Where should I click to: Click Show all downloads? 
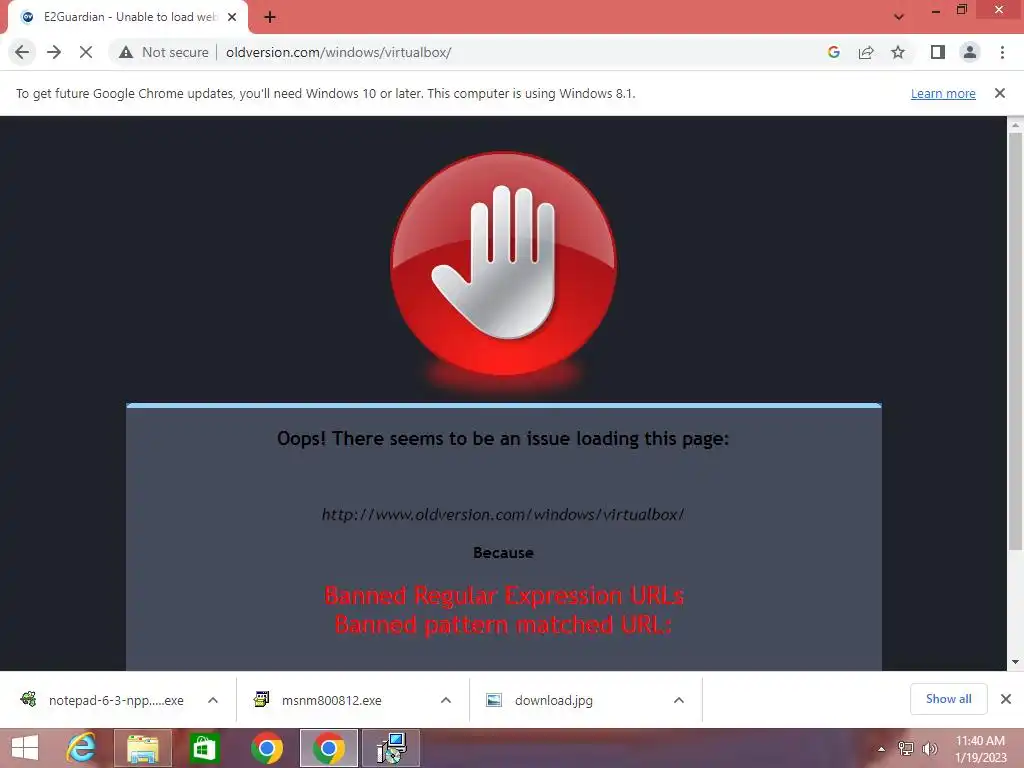click(948, 699)
